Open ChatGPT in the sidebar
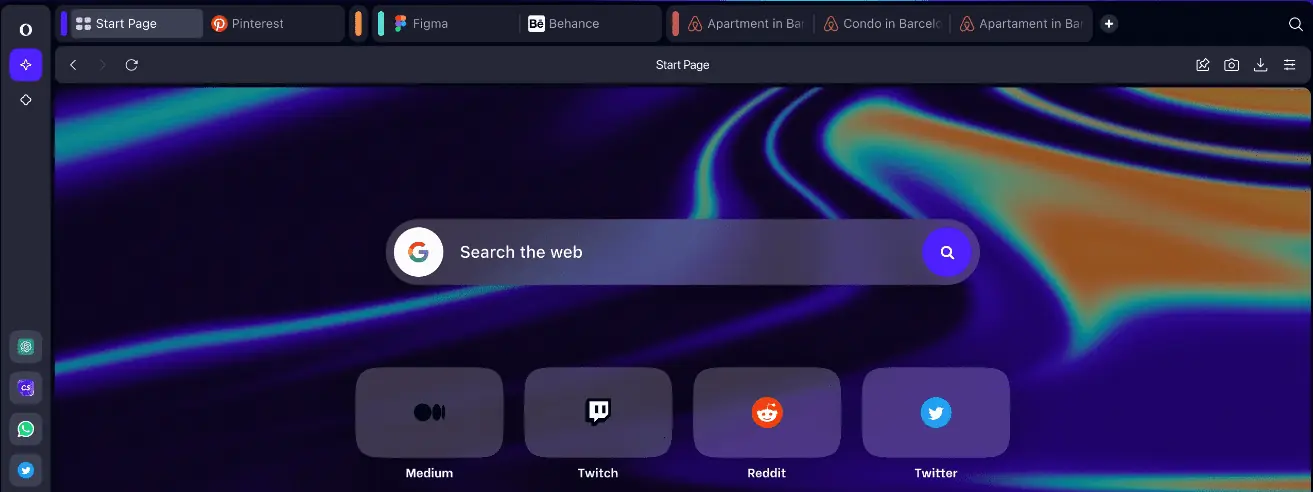 pyautogui.click(x=26, y=346)
